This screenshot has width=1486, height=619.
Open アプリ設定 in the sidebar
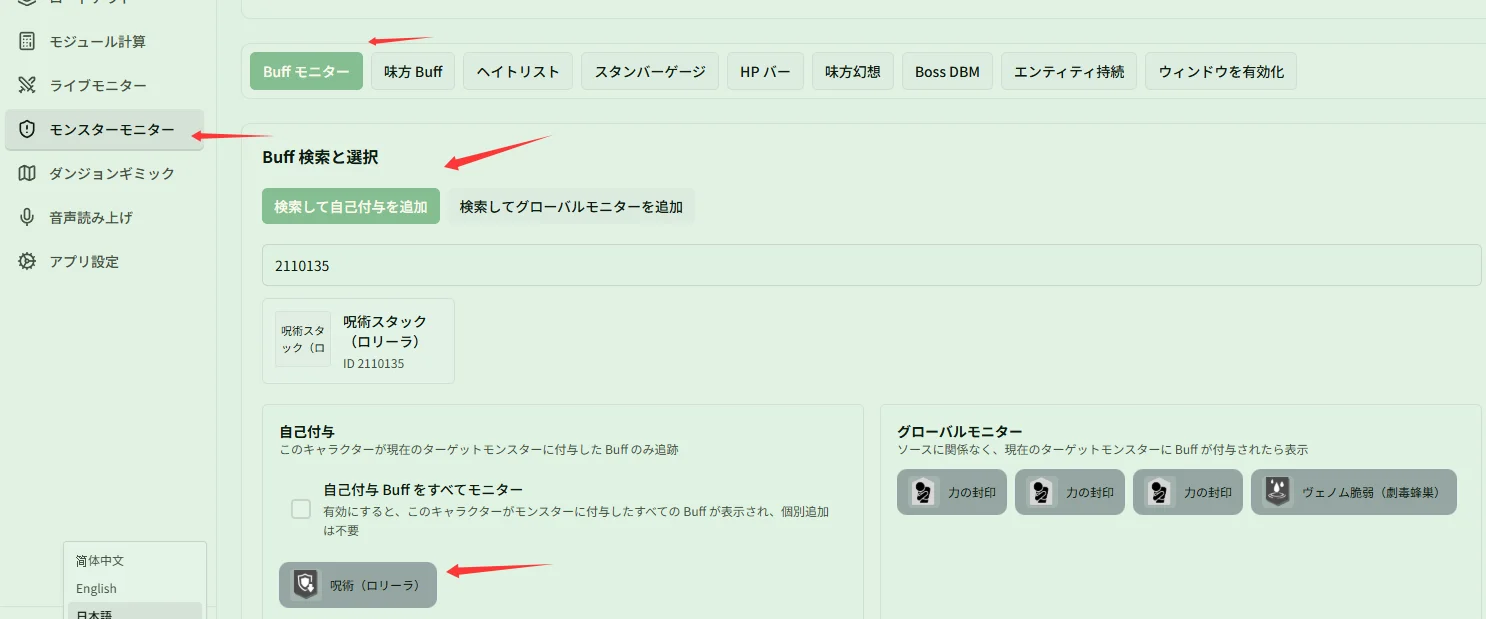pos(104,261)
